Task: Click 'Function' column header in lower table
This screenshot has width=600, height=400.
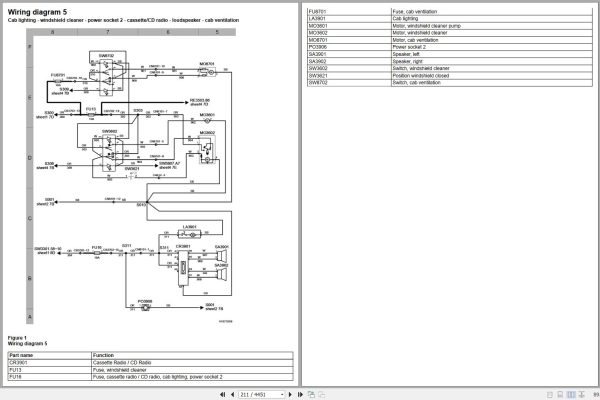Action: 192,355
